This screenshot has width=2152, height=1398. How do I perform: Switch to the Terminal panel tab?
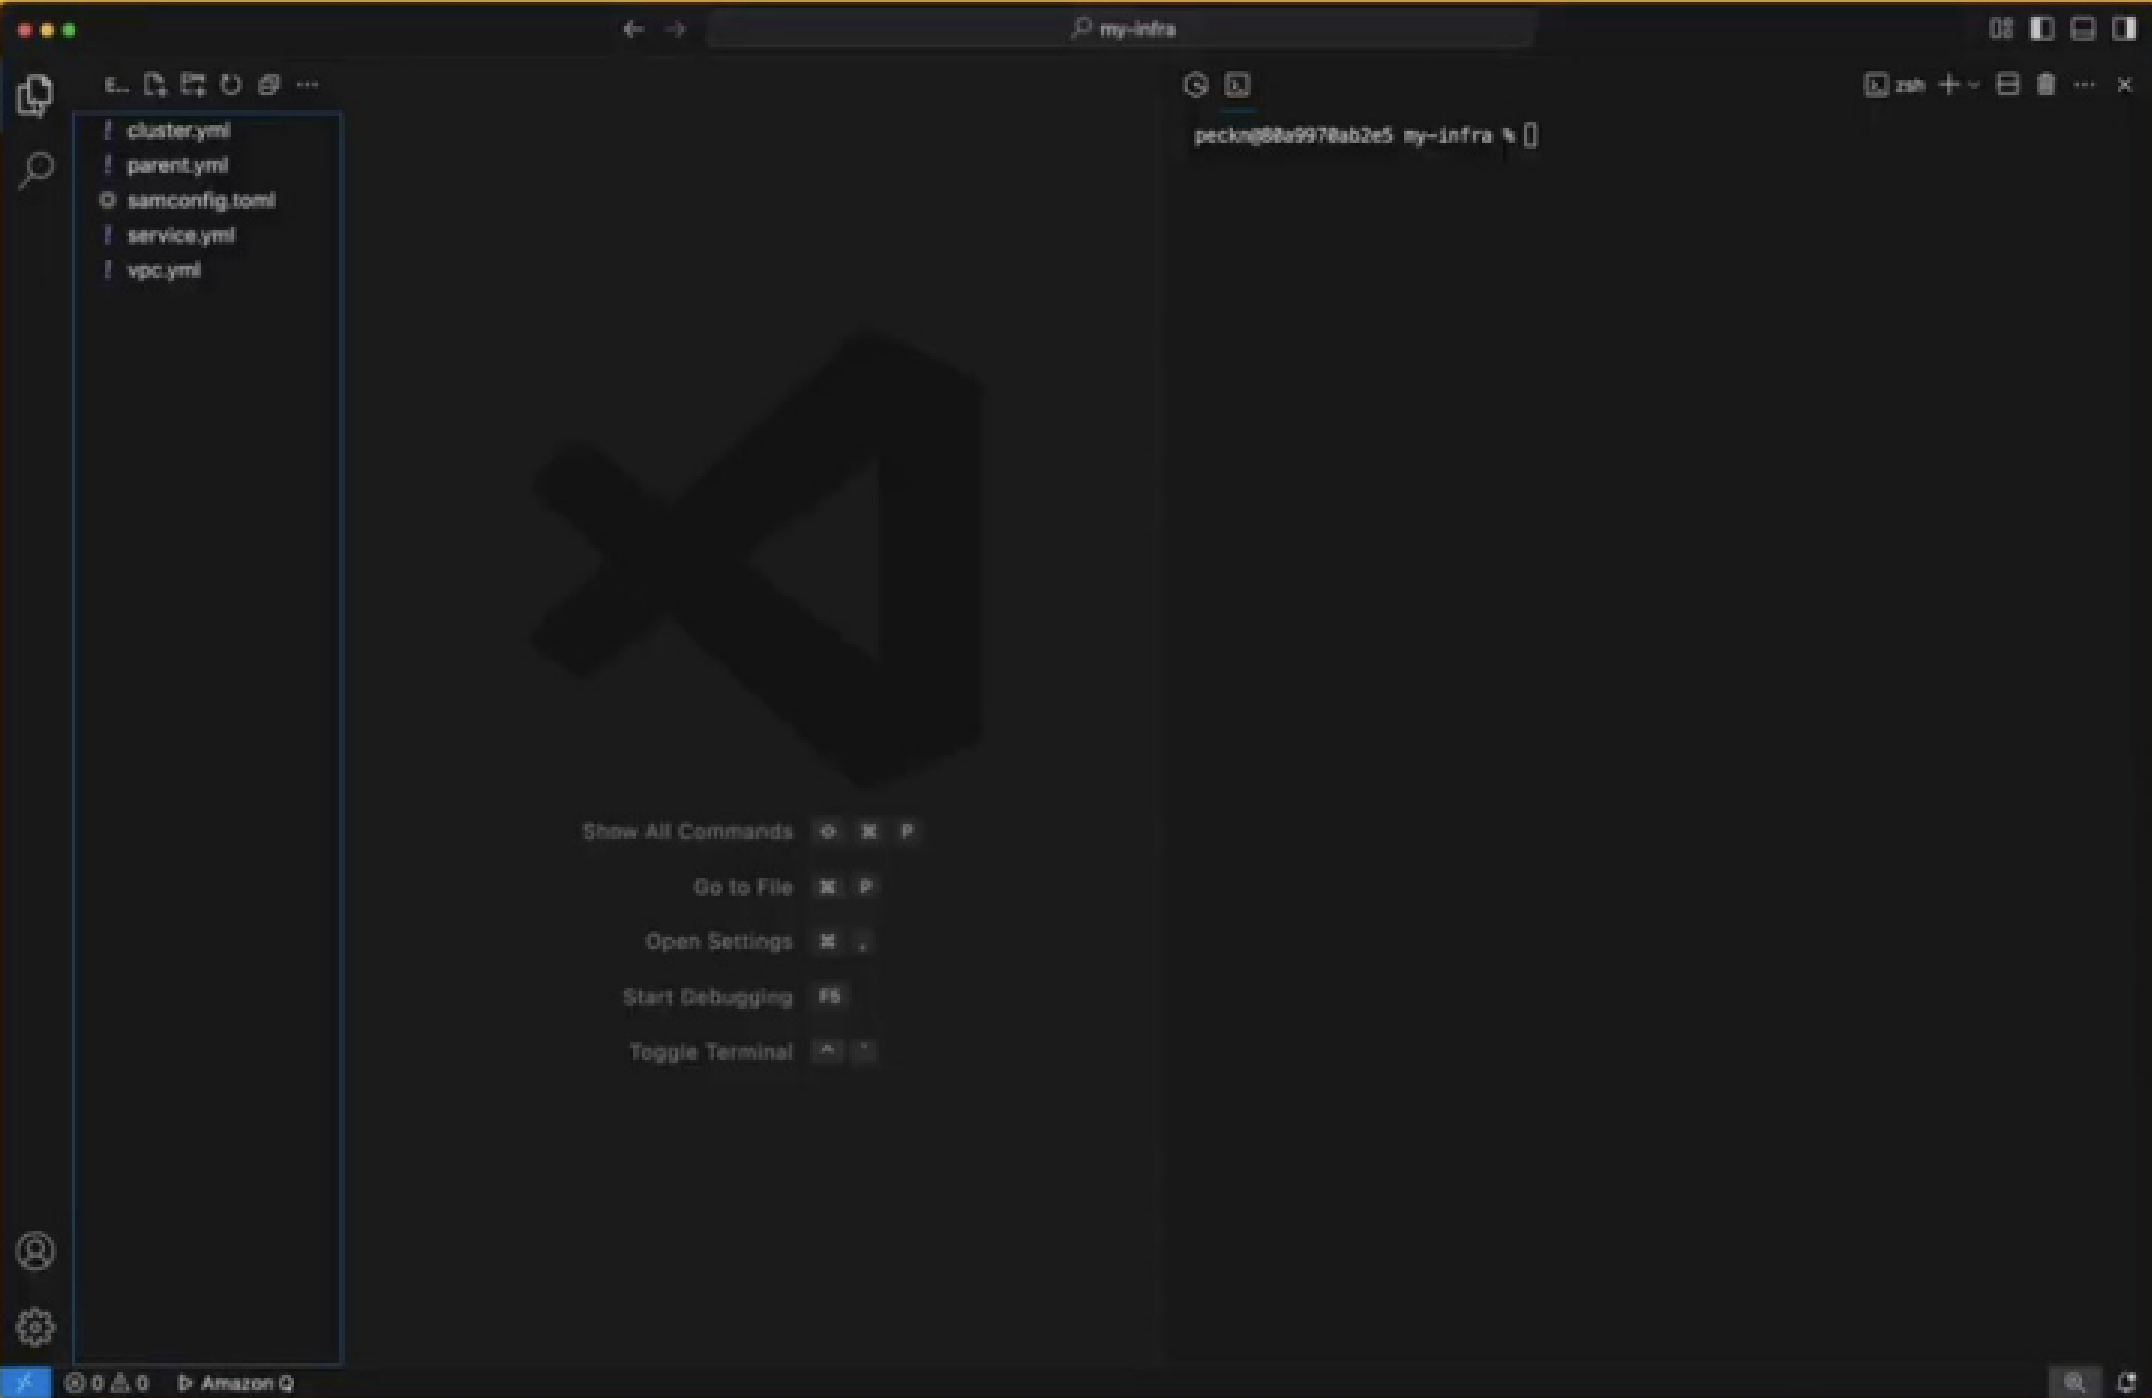click(1238, 85)
